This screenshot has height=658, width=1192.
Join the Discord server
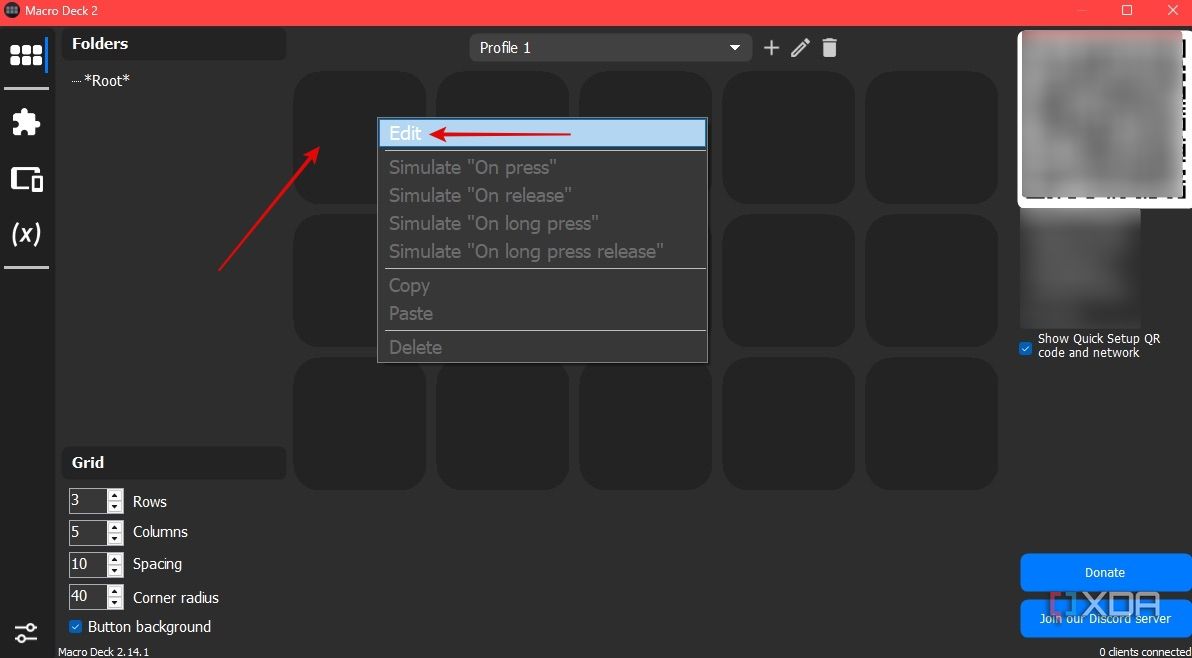point(1105,618)
